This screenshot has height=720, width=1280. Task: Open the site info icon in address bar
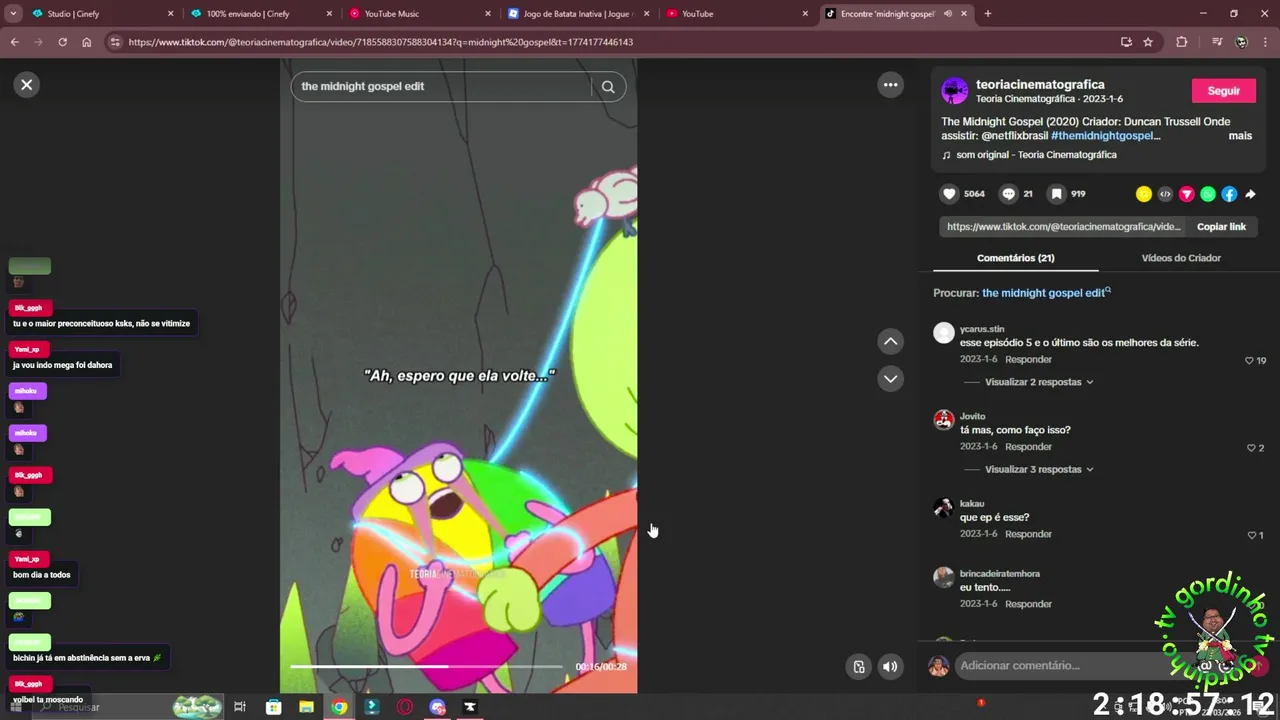pos(115,42)
